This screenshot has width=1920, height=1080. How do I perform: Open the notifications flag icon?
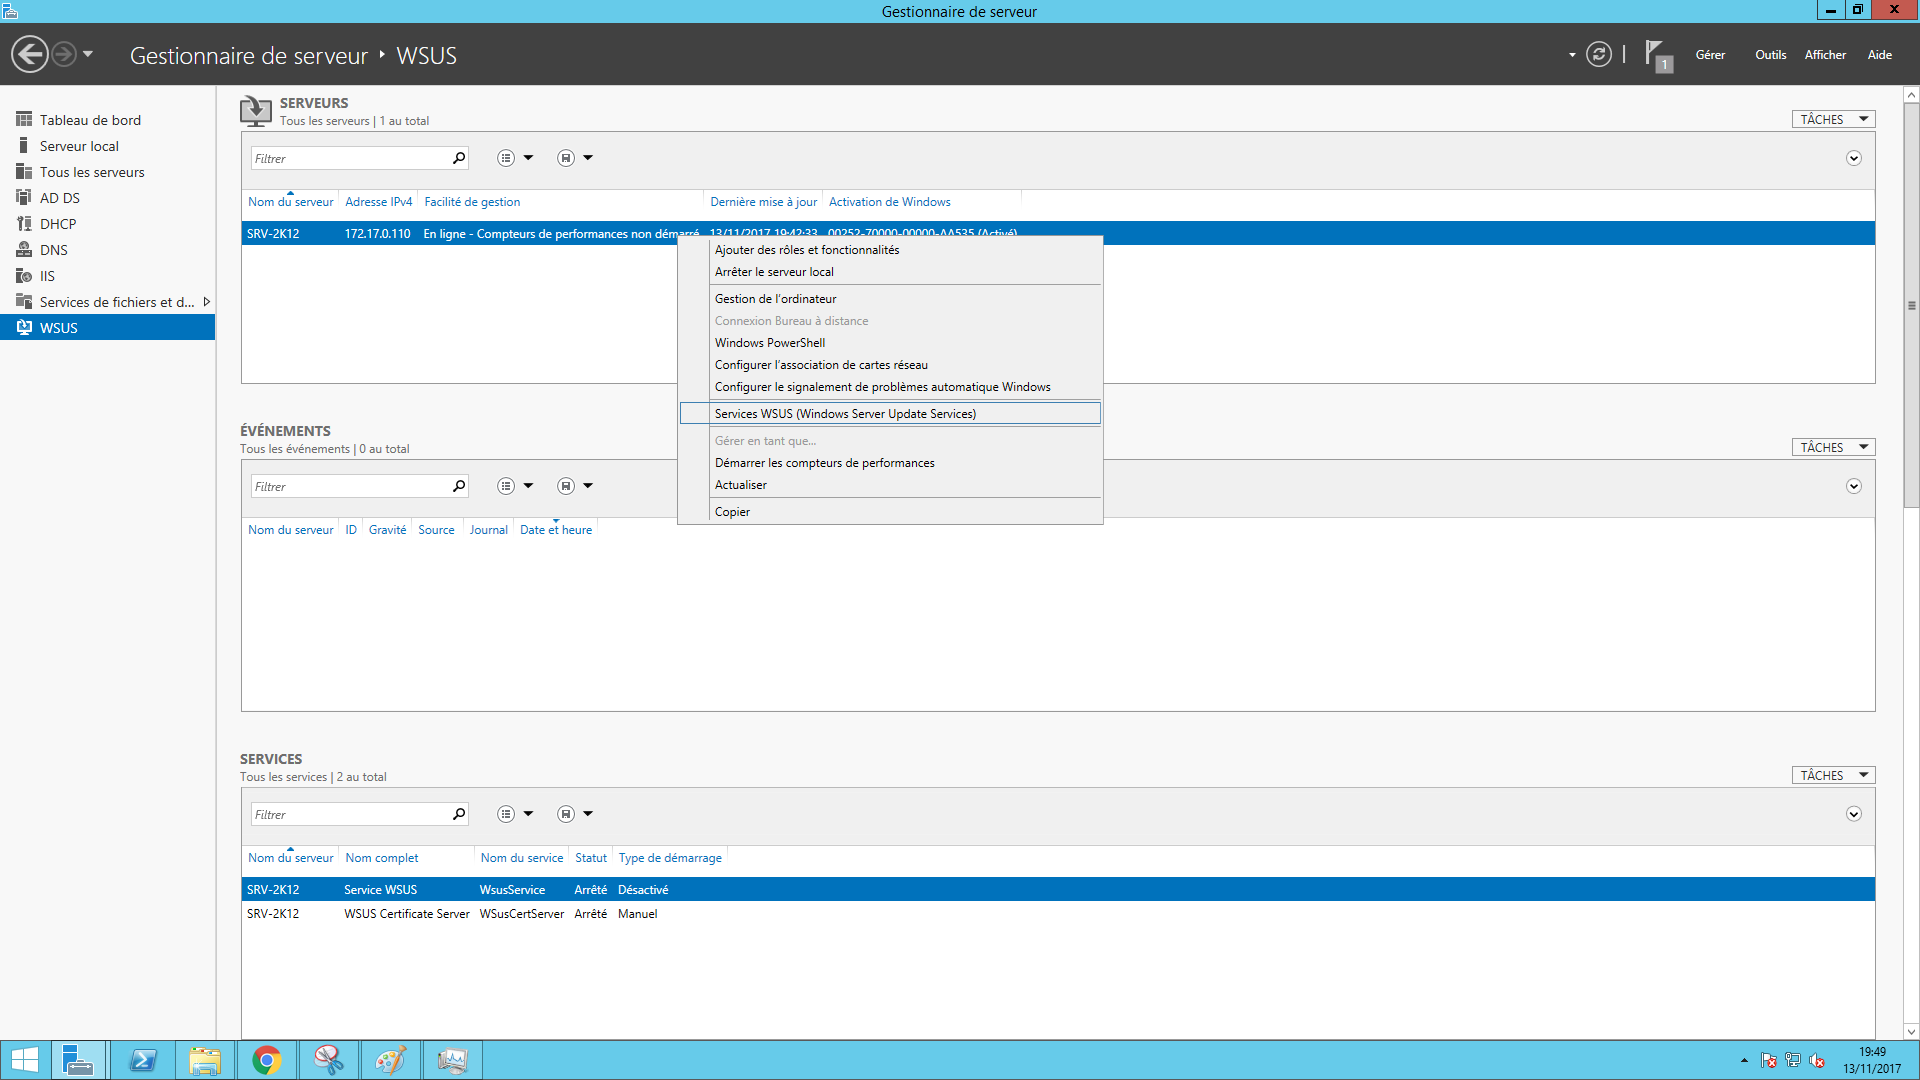[x=1657, y=55]
